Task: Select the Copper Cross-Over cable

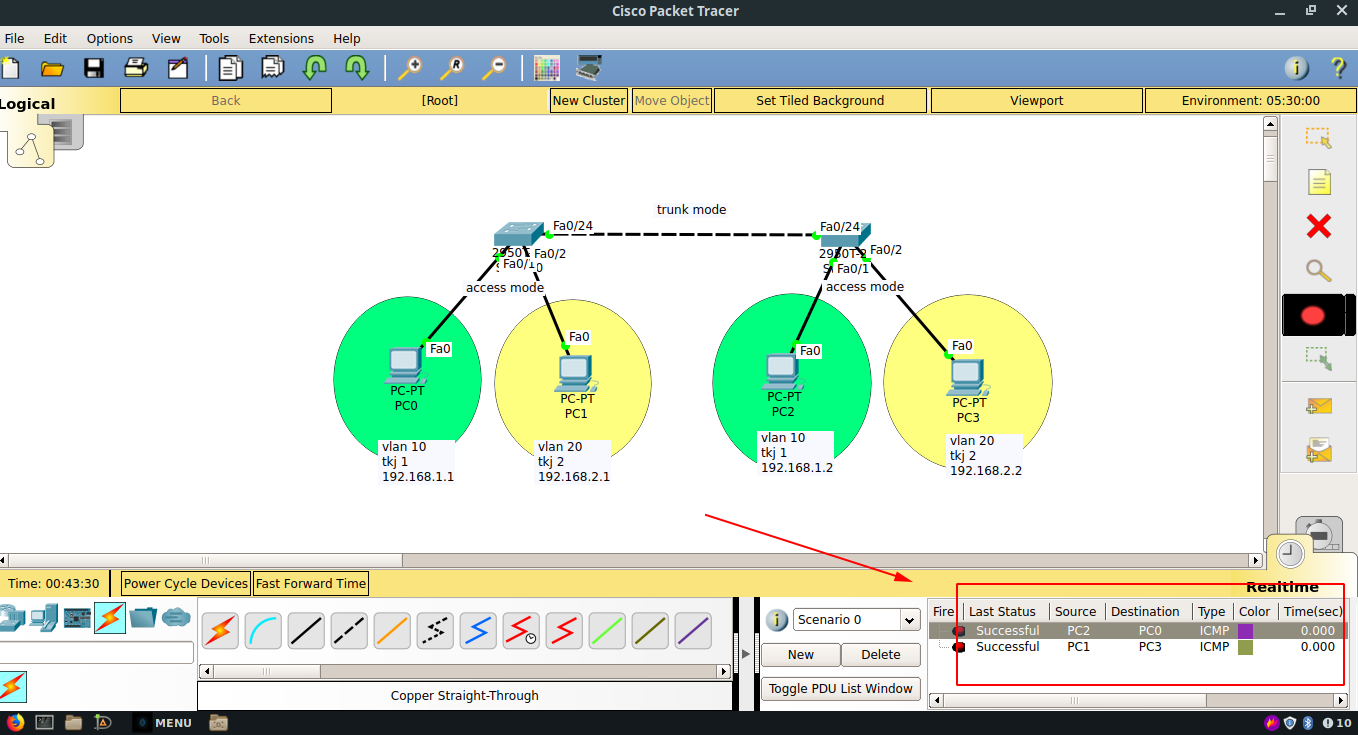Action: pos(349,630)
